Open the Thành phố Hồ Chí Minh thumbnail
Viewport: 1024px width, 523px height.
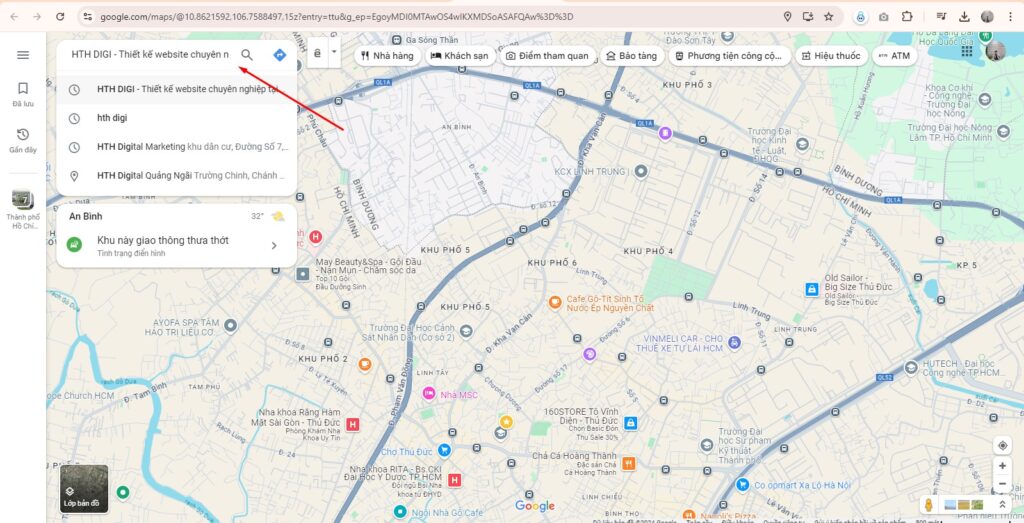click(x=23, y=199)
